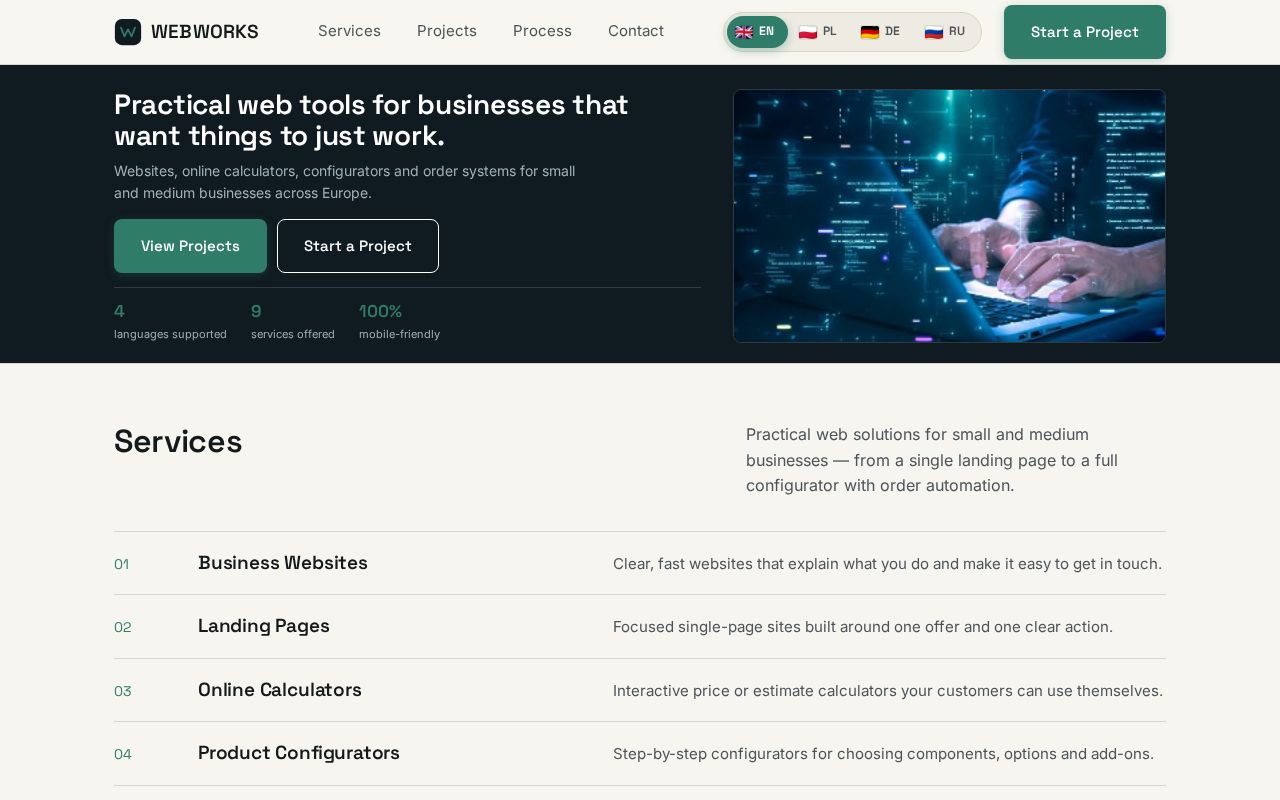Screen dimensions: 1280x800
Task: Click the 'Step-by-step configurators' description text
Action: (x=883, y=754)
